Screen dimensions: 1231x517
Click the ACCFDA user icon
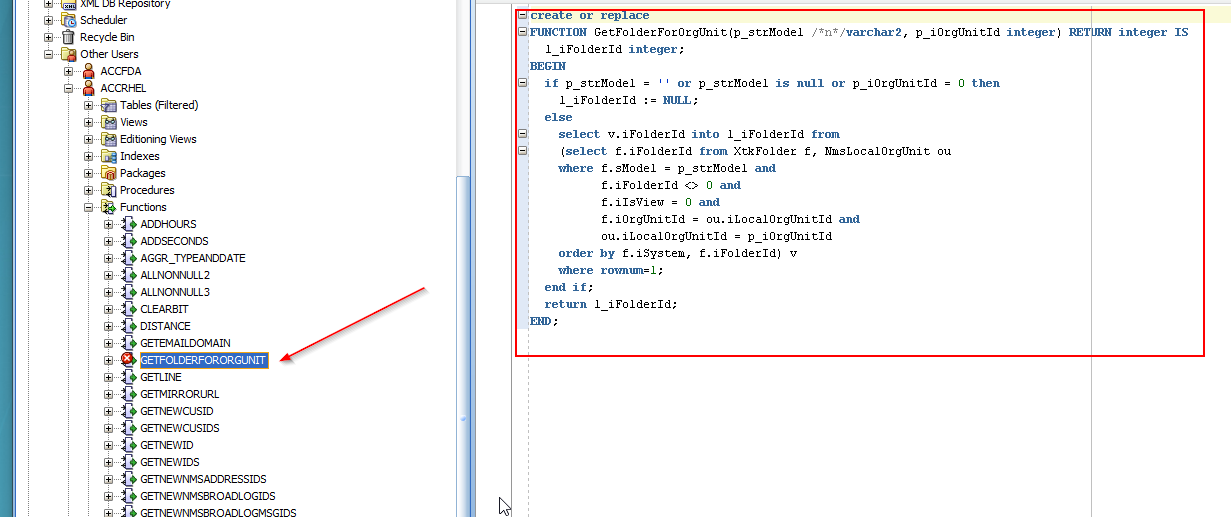[x=89, y=71]
